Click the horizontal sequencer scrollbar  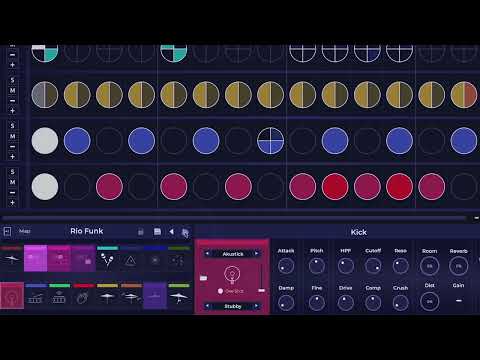click(235, 218)
